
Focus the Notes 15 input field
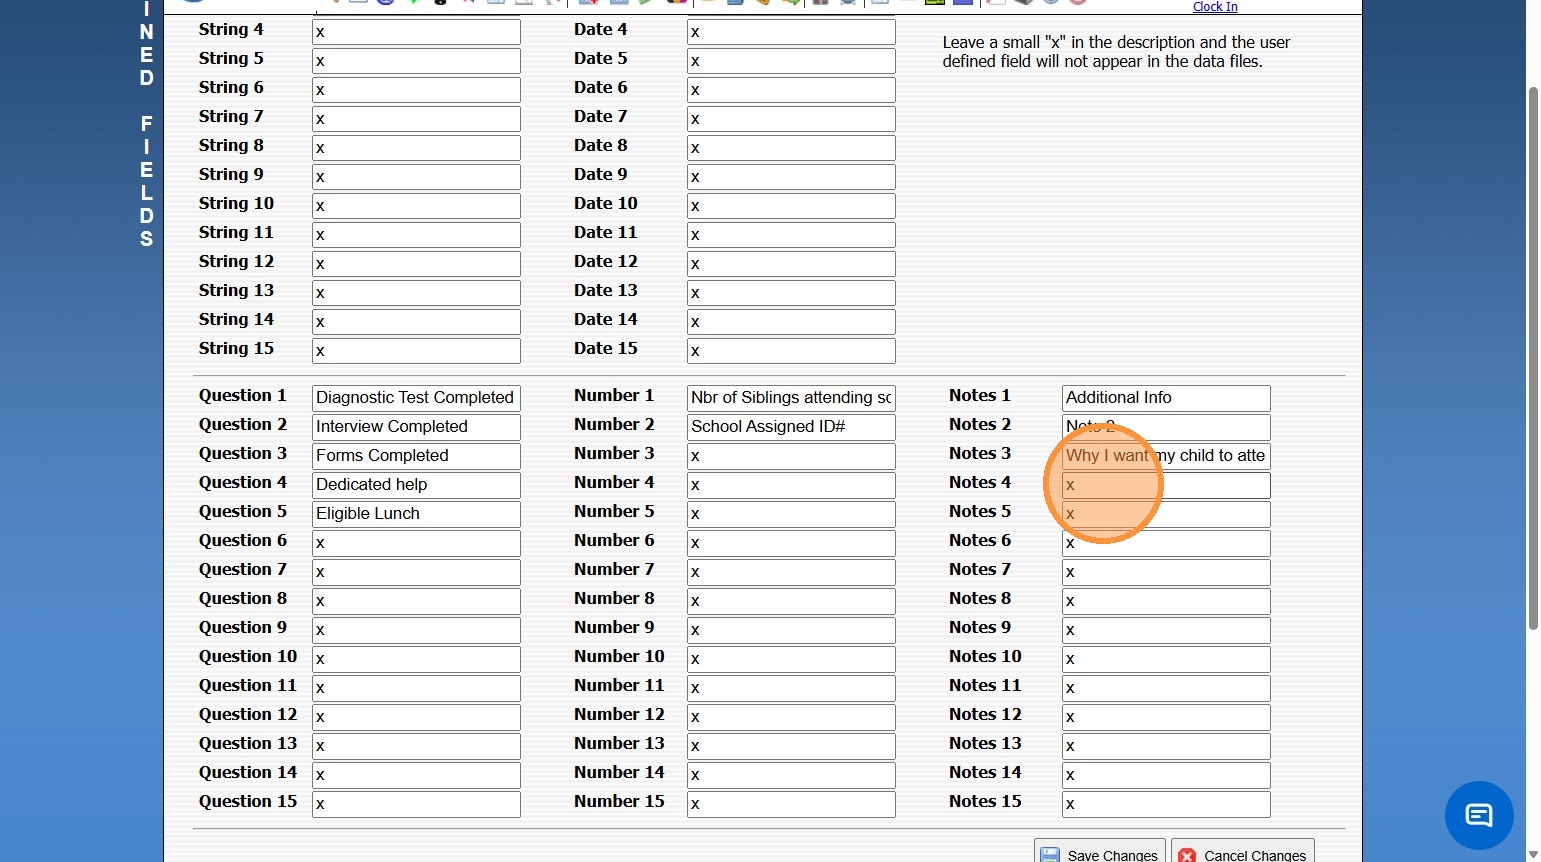(1166, 804)
